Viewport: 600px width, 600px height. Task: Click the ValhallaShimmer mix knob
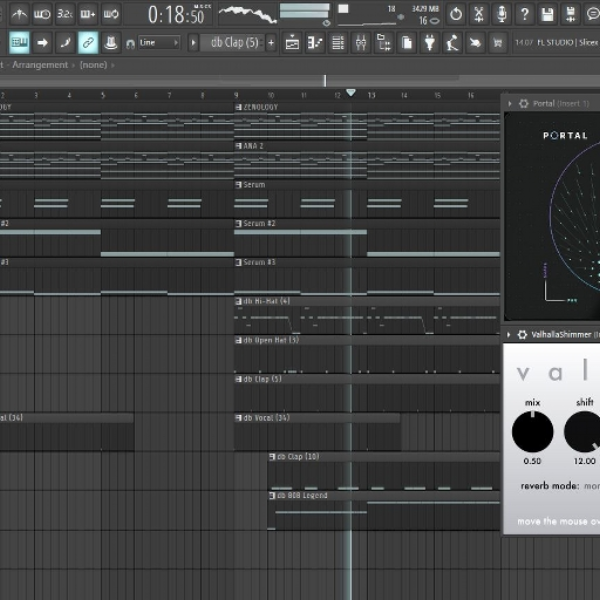(x=532, y=432)
